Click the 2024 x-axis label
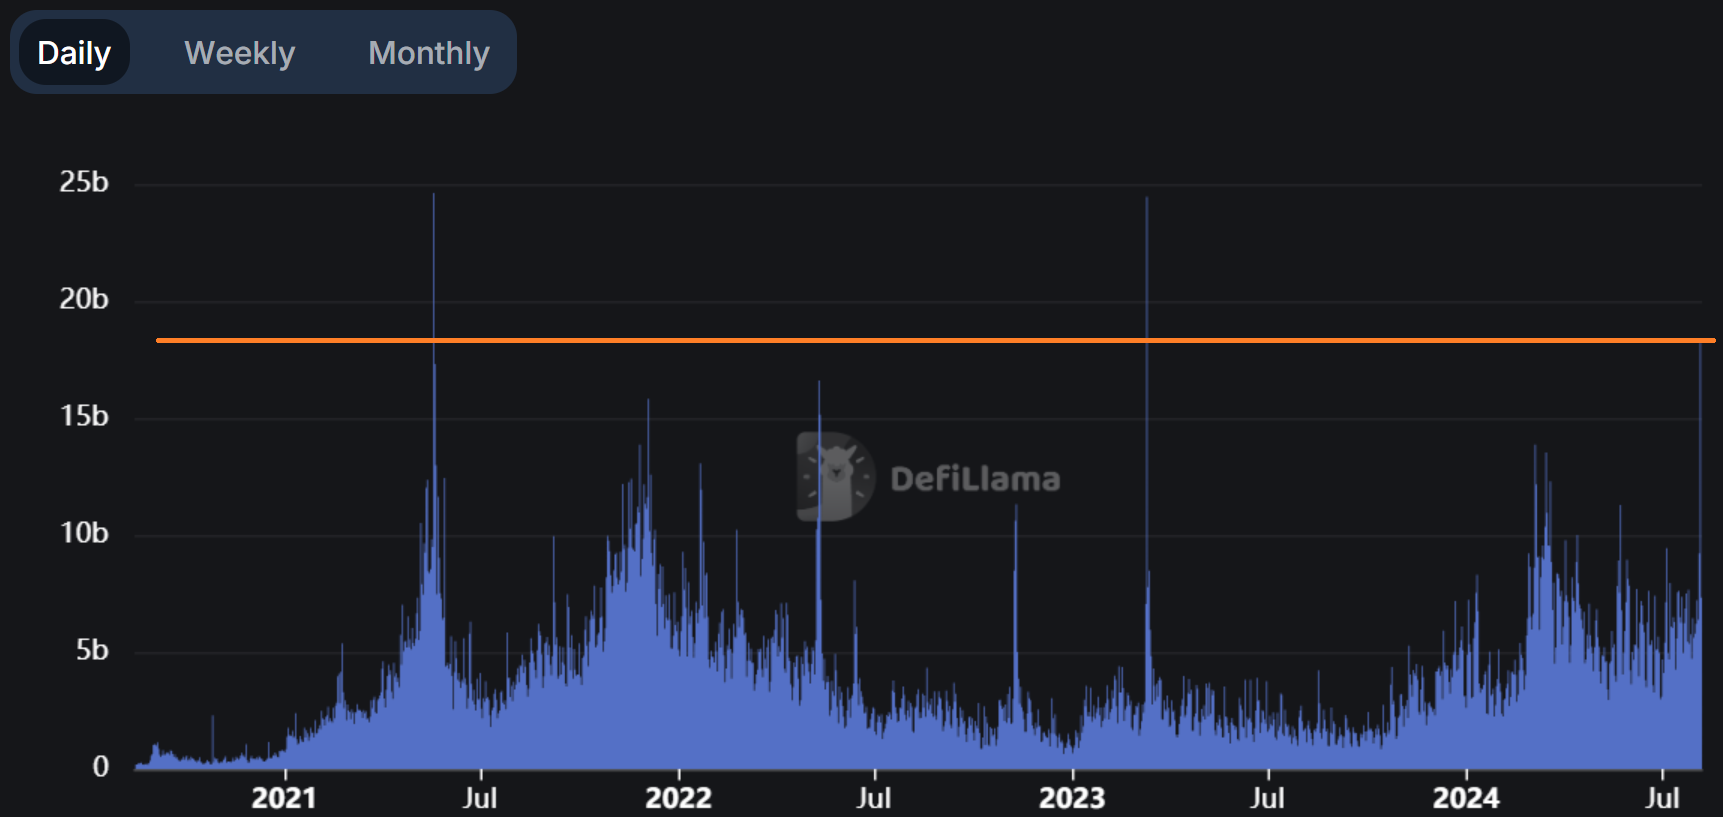1723x817 pixels. pyautogui.click(x=1466, y=798)
